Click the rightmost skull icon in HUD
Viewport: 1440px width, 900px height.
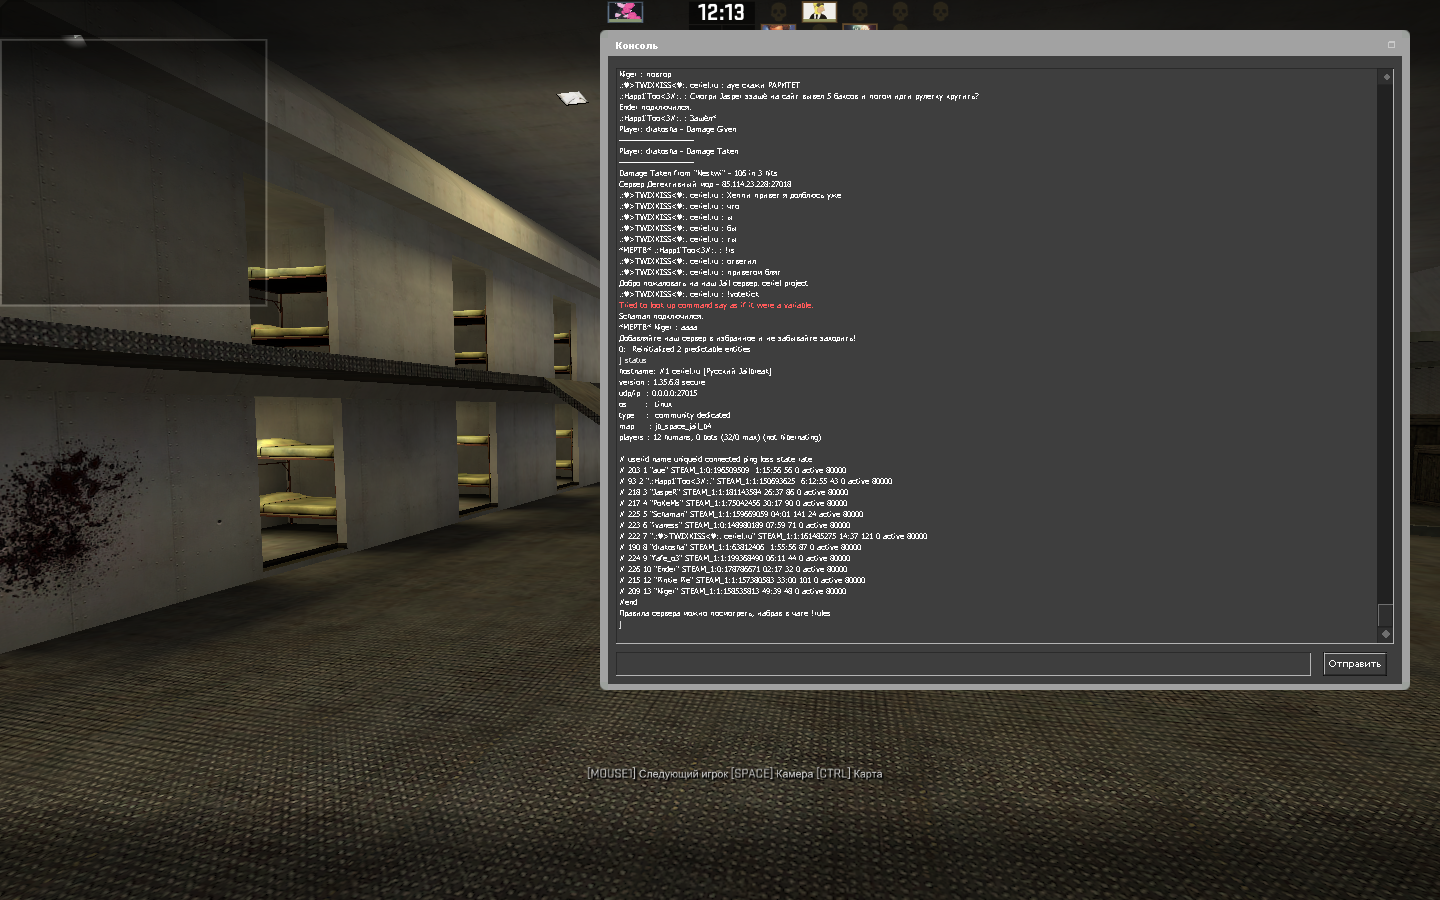[x=939, y=12]
